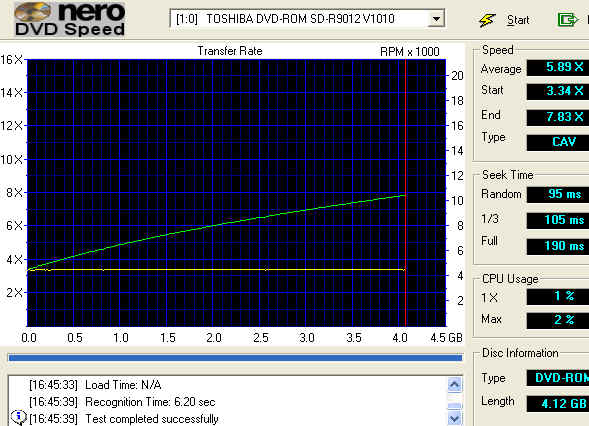Click the drive selector dropdown arrow
The height and width of the screenshot is (426, 589).
(x=436, y=19)
